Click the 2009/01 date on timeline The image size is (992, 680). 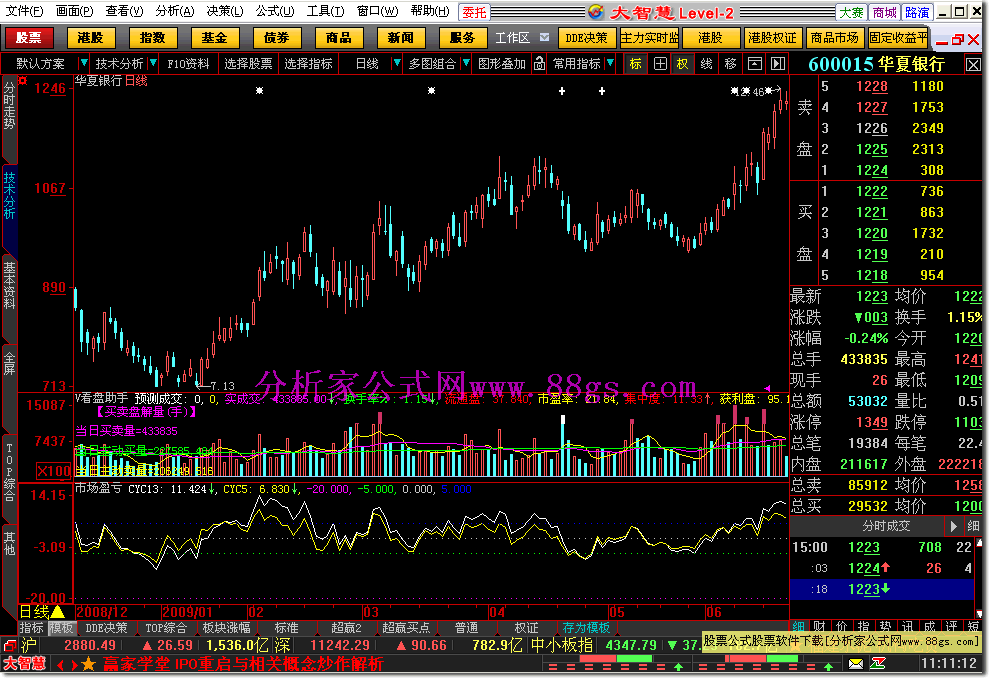coord(188,614)
